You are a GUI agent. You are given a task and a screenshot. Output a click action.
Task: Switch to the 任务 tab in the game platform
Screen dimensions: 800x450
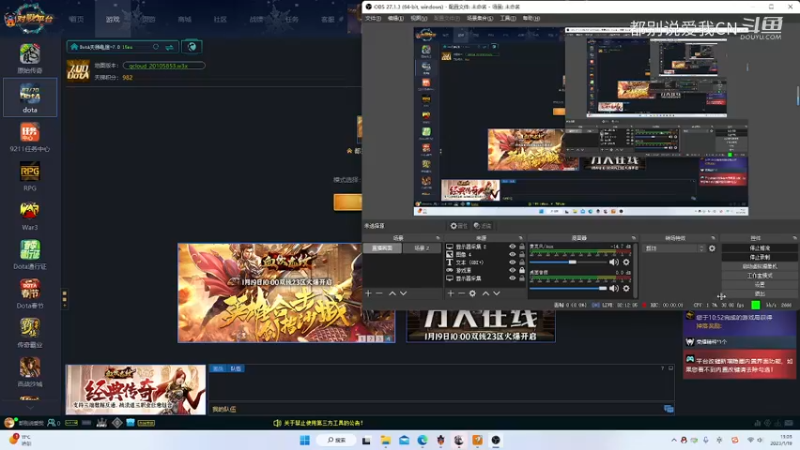tap(292, 19)
